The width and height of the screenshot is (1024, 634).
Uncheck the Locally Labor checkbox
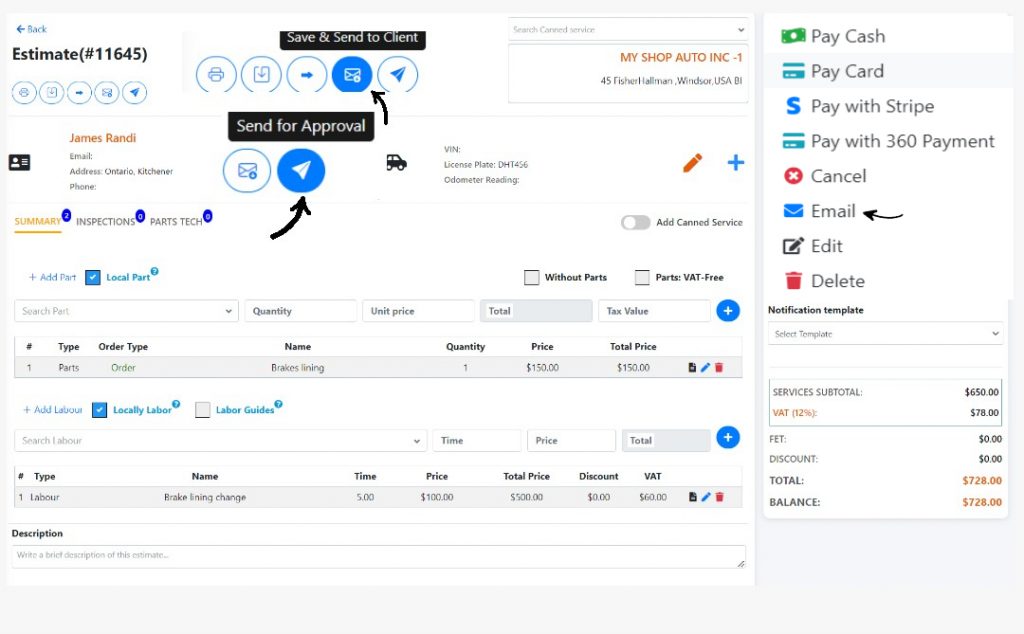99,410
